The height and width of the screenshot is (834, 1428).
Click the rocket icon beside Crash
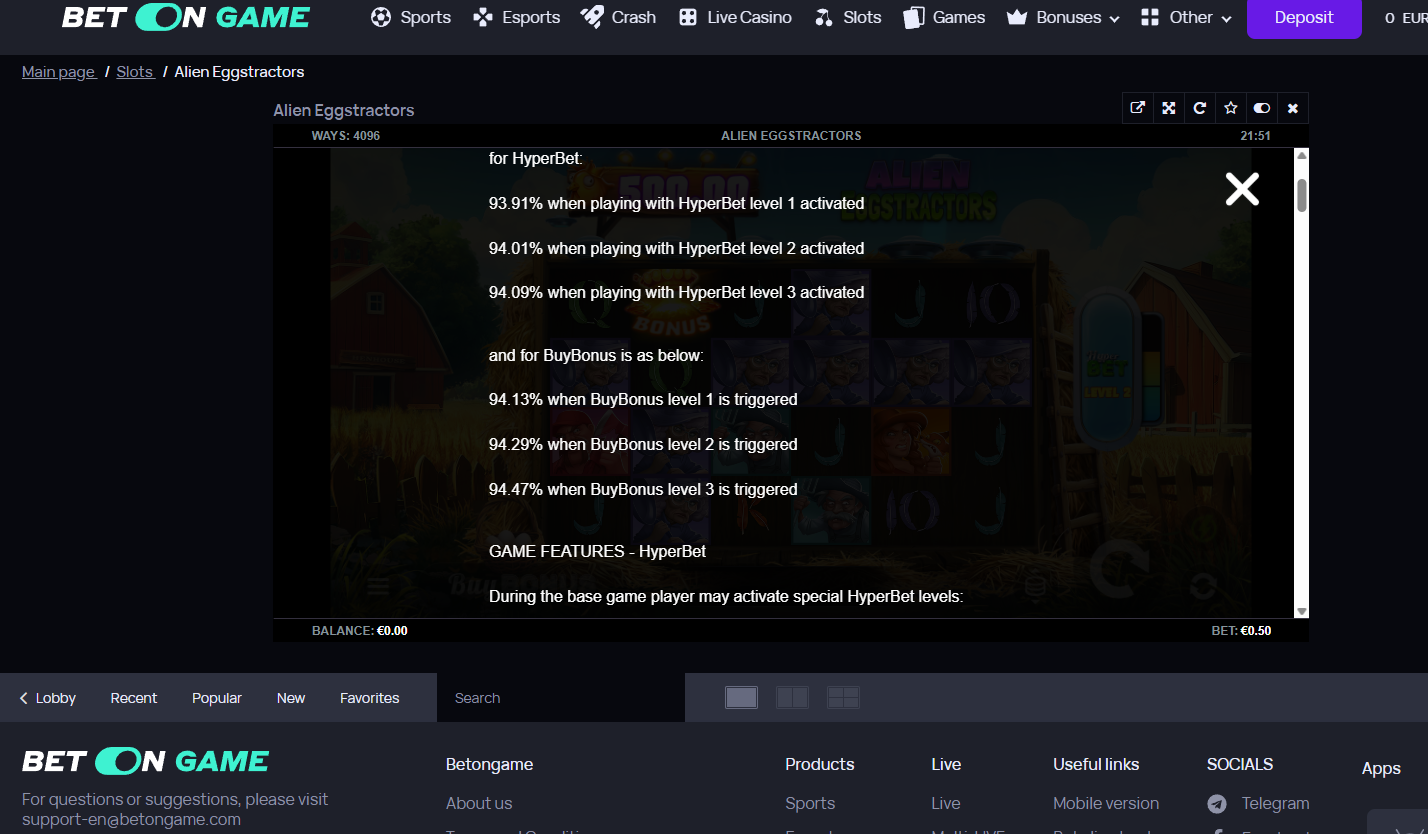(x=592, y=17)
